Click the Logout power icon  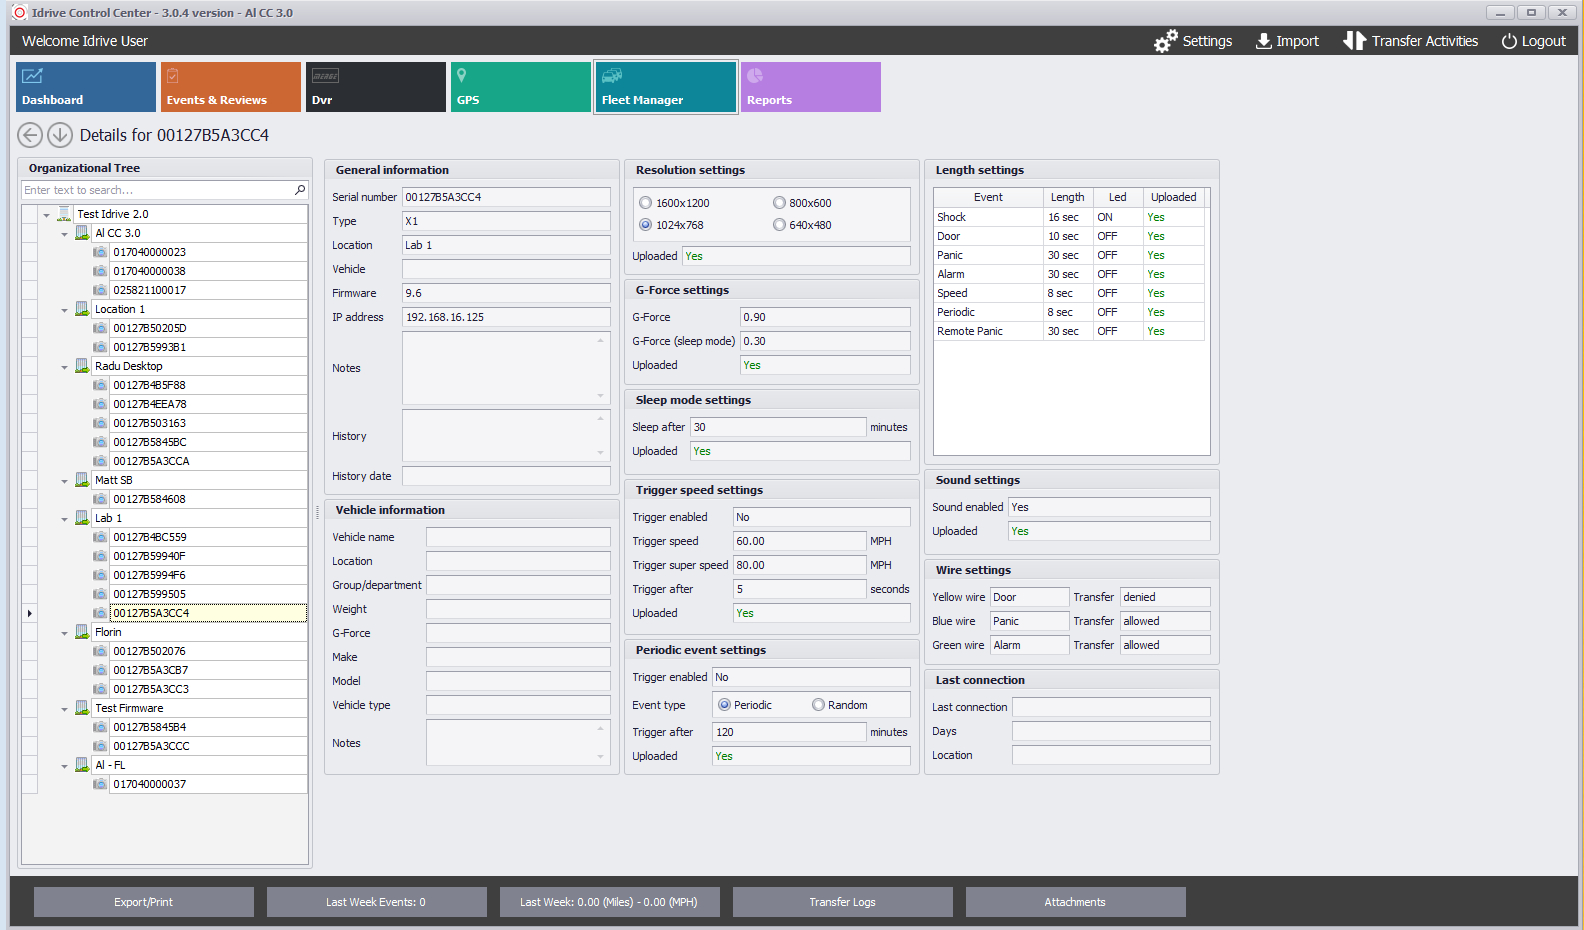1509,41
